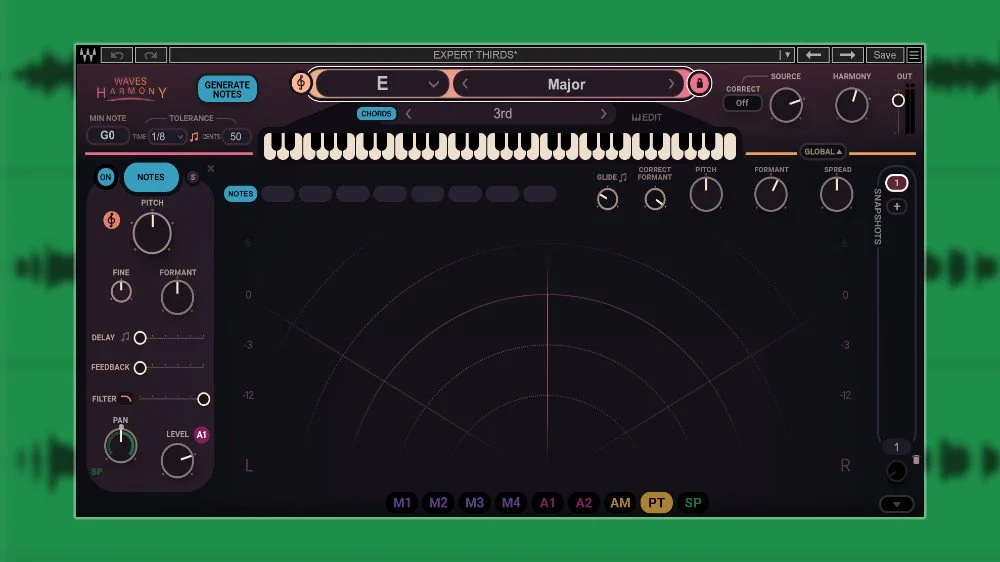
Task: Click the HARMONY level knob
Action: point(852,105)
